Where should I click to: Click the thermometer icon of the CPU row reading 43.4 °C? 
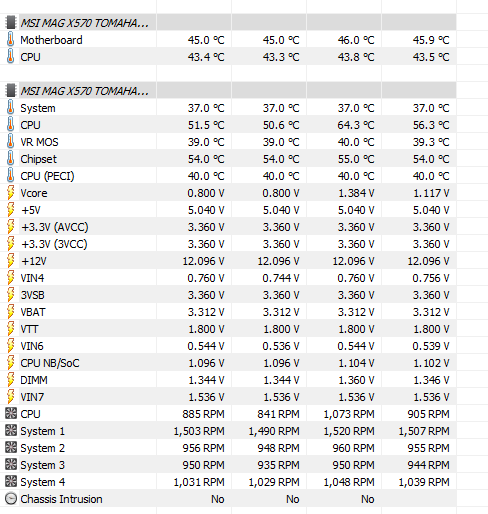click(x=11, y=57)
